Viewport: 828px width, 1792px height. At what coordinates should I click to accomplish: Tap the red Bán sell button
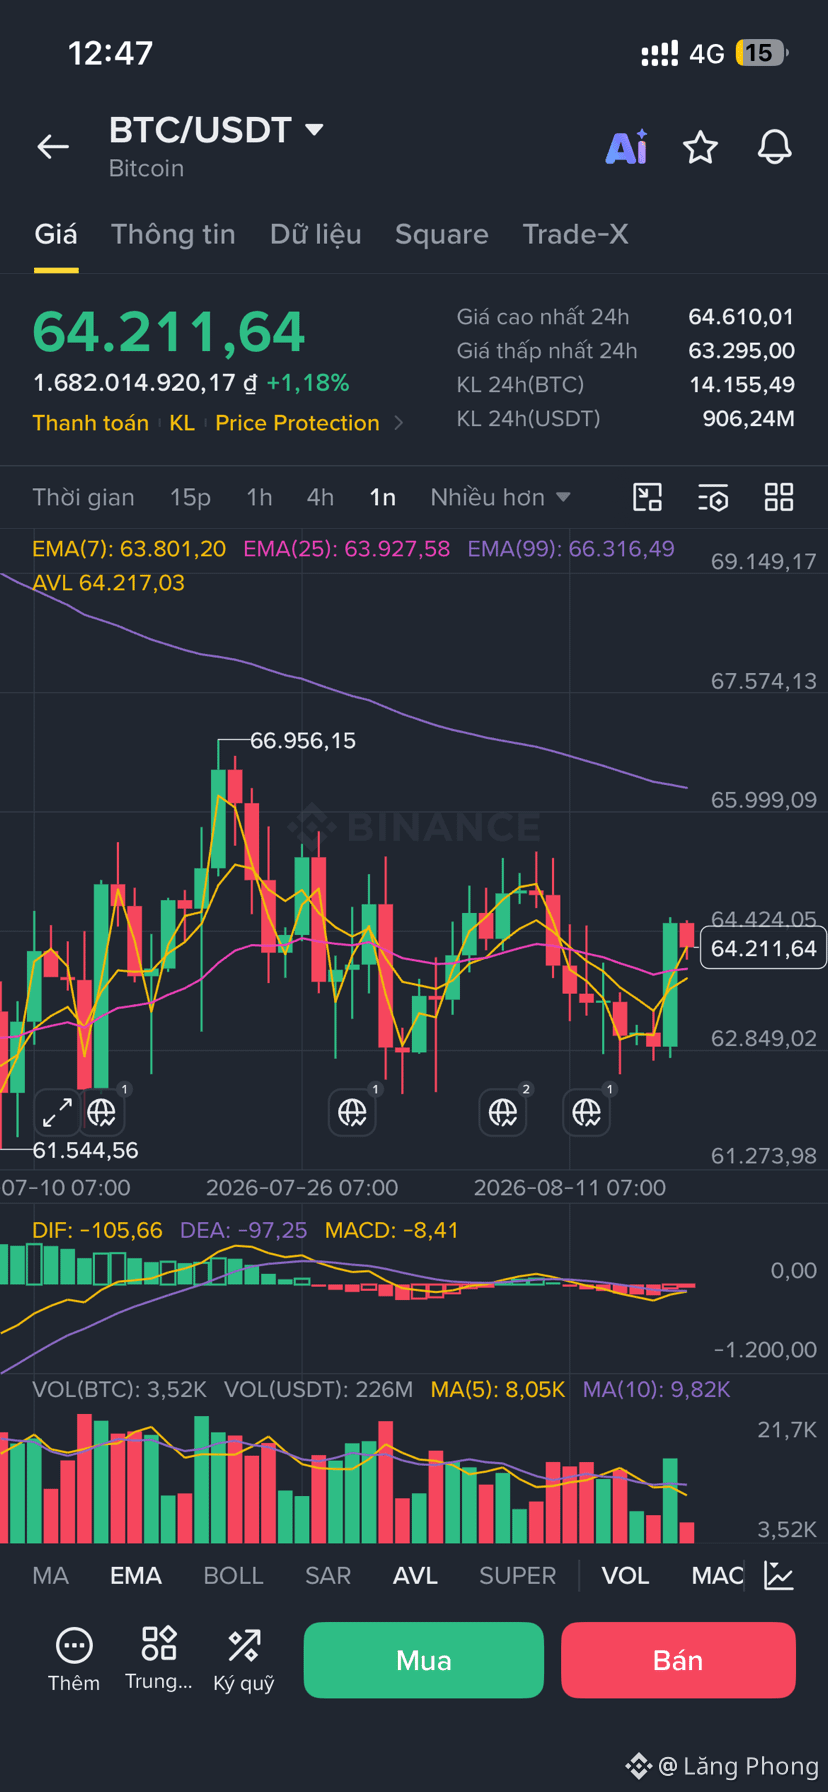(x=678, y=1660)
